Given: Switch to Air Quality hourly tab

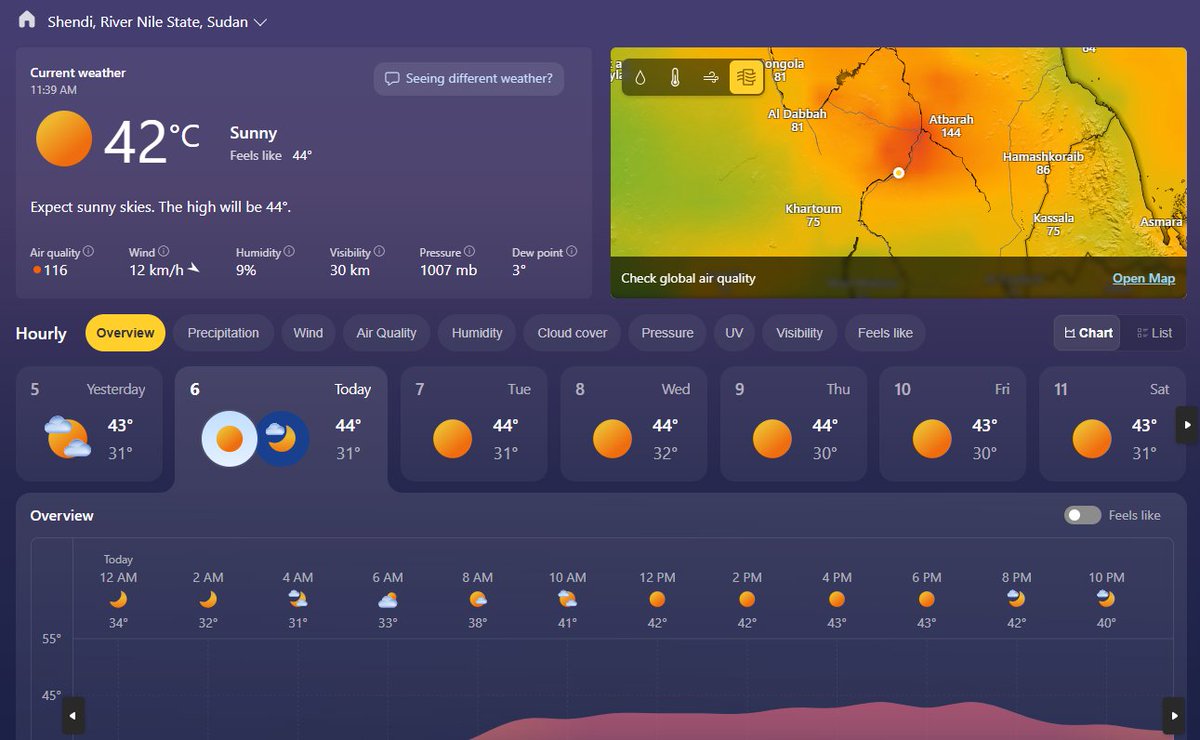Looking at the screenshot, I should pyautogui.click(x=387, y=333).
